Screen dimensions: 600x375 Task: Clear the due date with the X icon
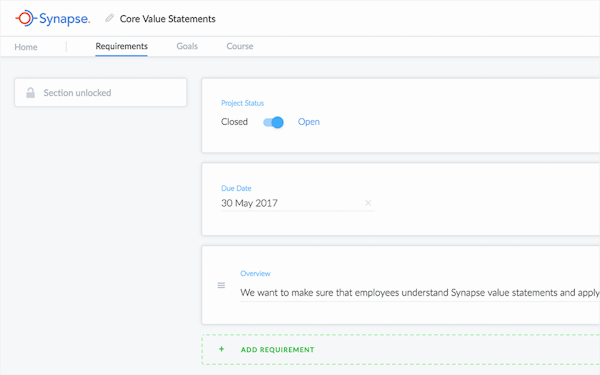pos(368,203)
